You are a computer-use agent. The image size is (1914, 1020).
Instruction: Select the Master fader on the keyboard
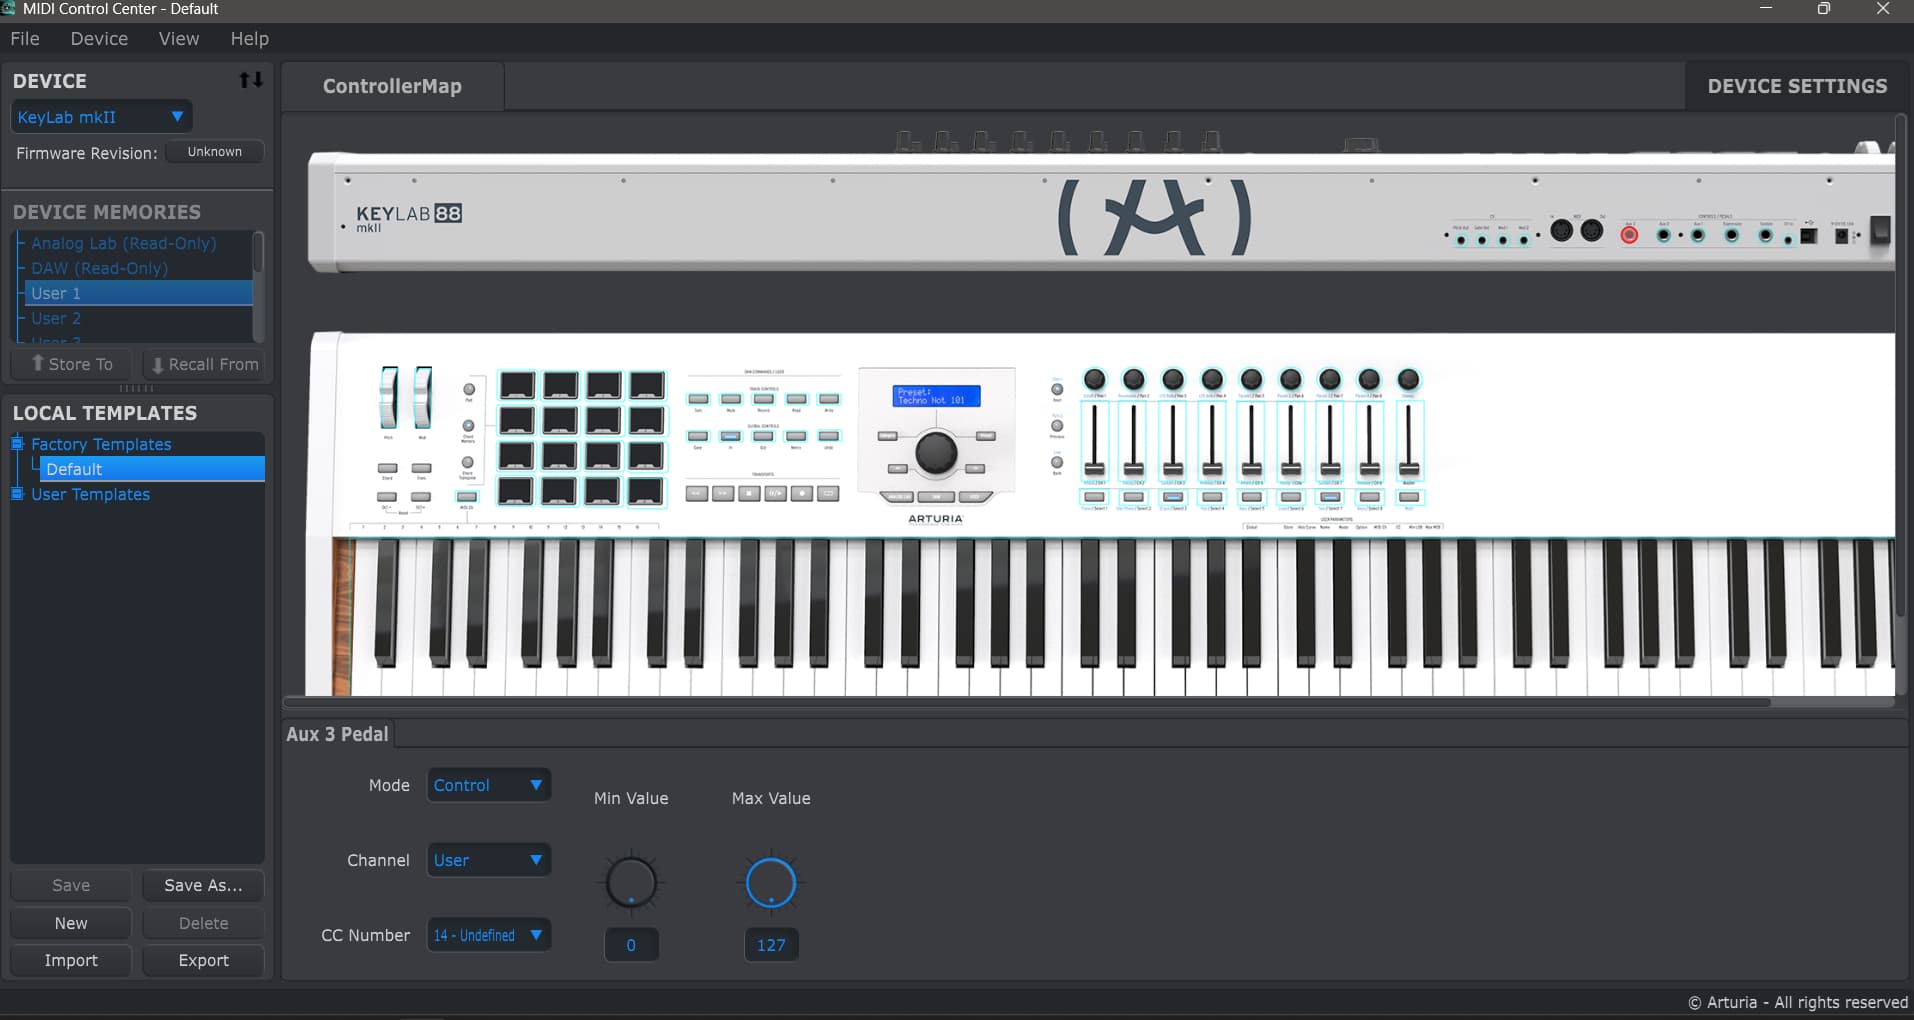[1408, 440]
